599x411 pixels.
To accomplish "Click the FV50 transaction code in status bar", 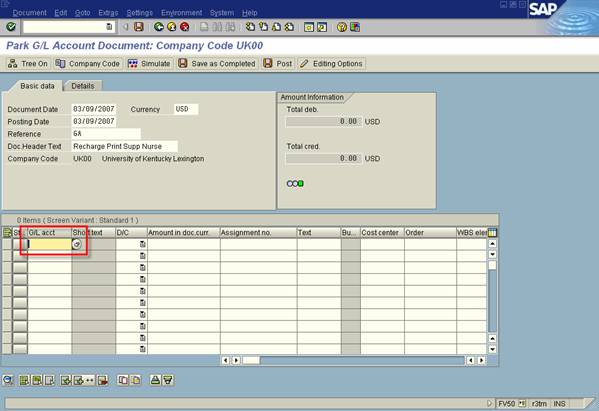I will (507, 403).
